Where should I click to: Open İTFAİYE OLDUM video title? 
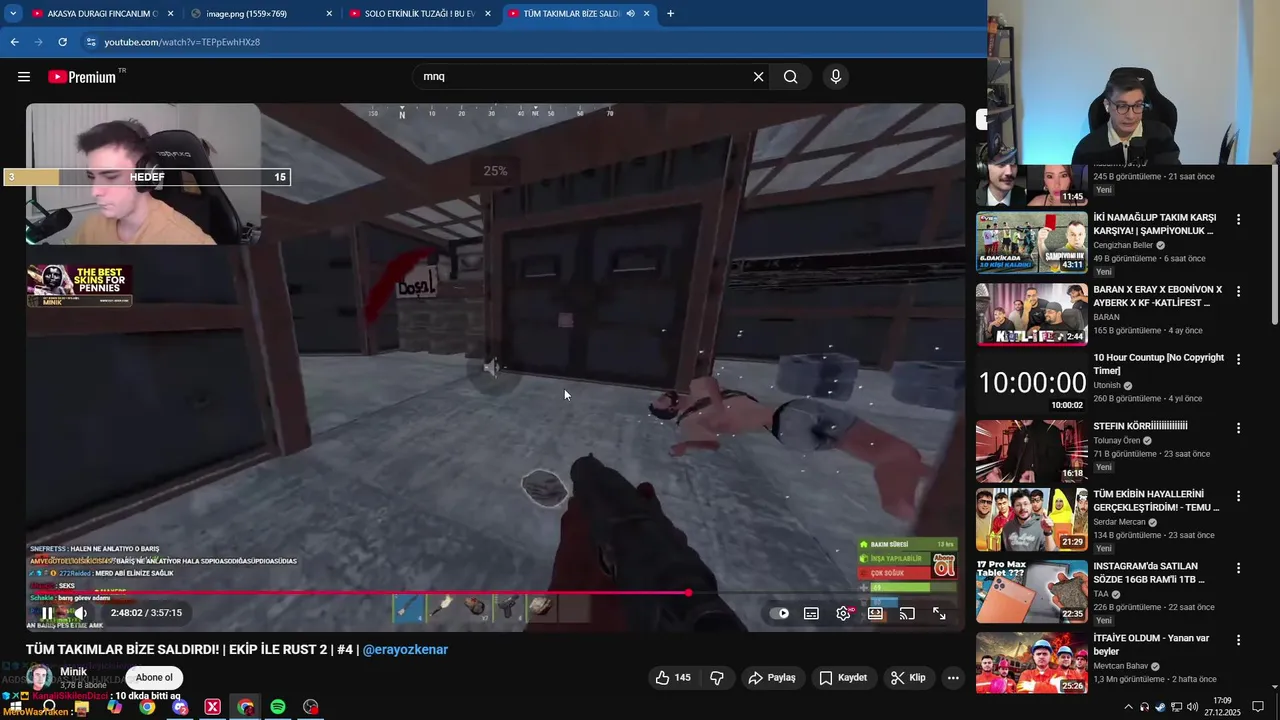pyautogui.click(x=1151, y=644)
